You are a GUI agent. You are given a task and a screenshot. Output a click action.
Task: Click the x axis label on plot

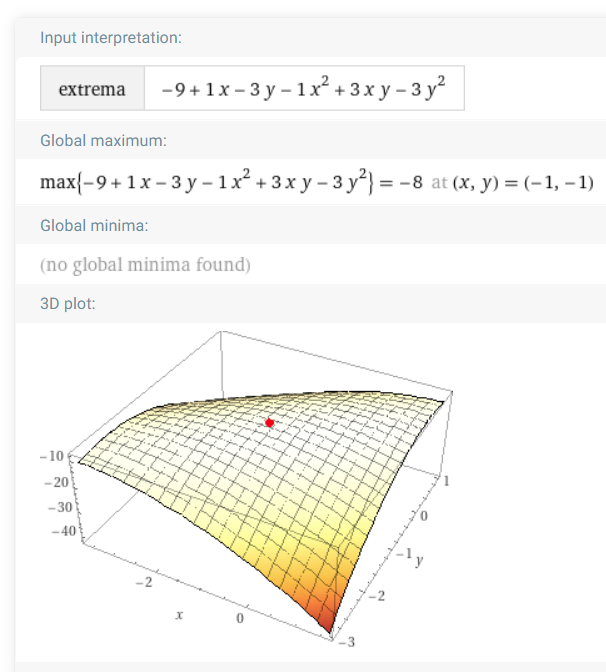tap(179, 615)
